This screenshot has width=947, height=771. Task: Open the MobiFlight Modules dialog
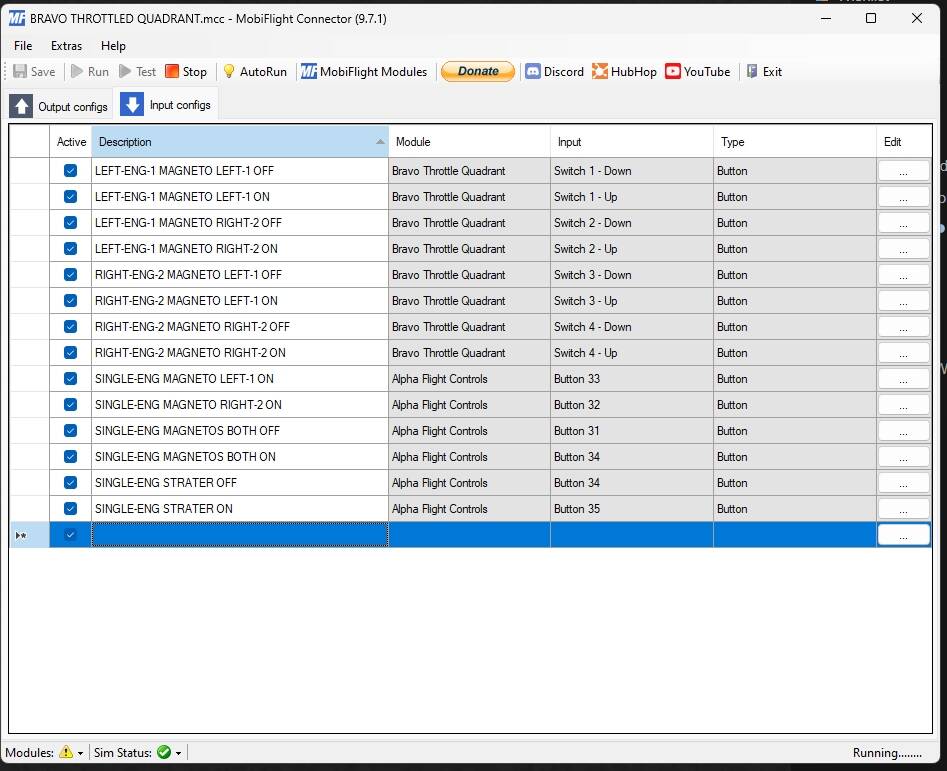pyautogui.click(x=364, y=71)
